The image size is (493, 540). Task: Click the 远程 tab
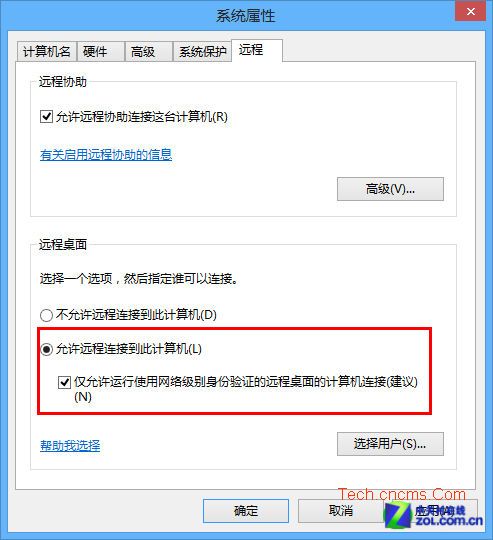[x=257, y=50]
